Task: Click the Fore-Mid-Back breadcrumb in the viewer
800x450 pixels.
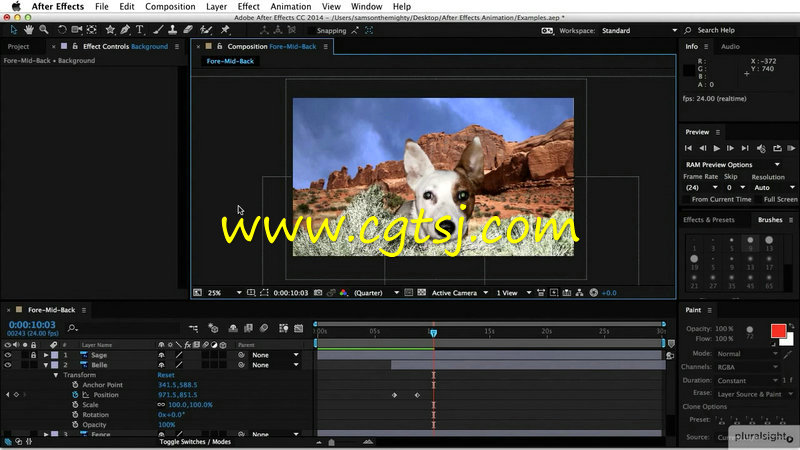Action: [x=230, y=61]
